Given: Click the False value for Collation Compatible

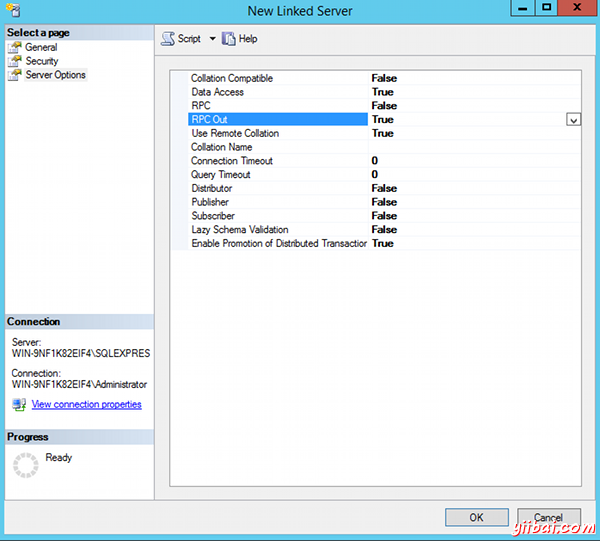Looking at the screenshot, I should click(384, 78).
